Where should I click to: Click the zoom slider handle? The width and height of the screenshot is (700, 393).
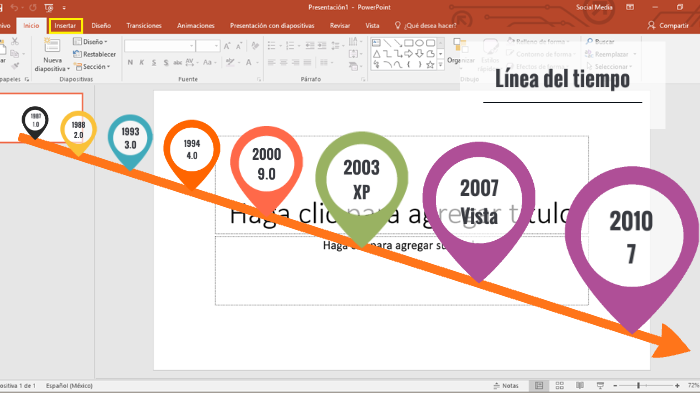[638, 385]
